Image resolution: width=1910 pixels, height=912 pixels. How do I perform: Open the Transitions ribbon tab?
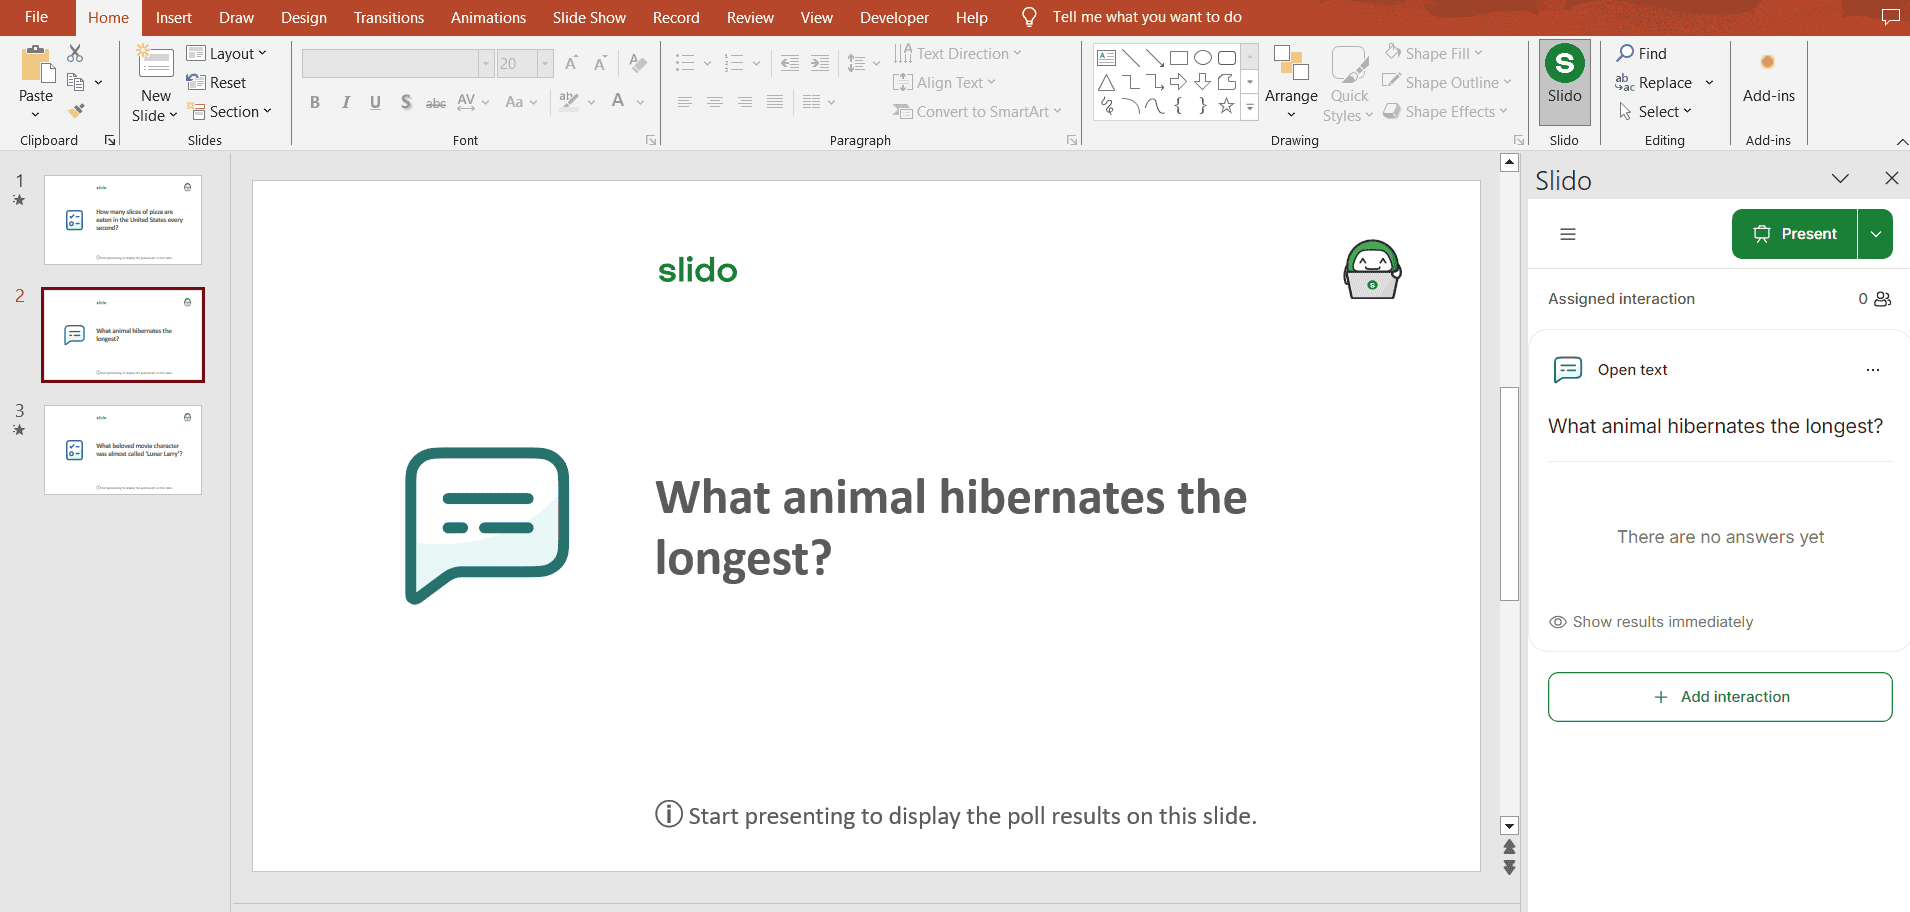pos(388,17)
